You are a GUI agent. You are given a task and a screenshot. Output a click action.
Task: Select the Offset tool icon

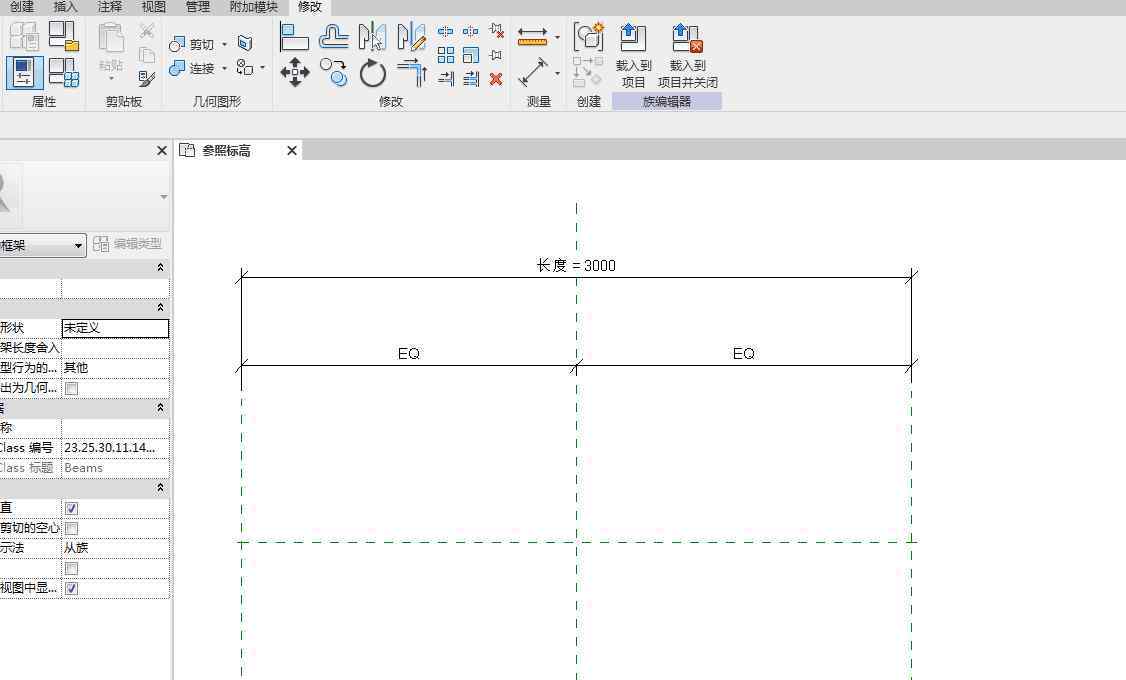333,37
